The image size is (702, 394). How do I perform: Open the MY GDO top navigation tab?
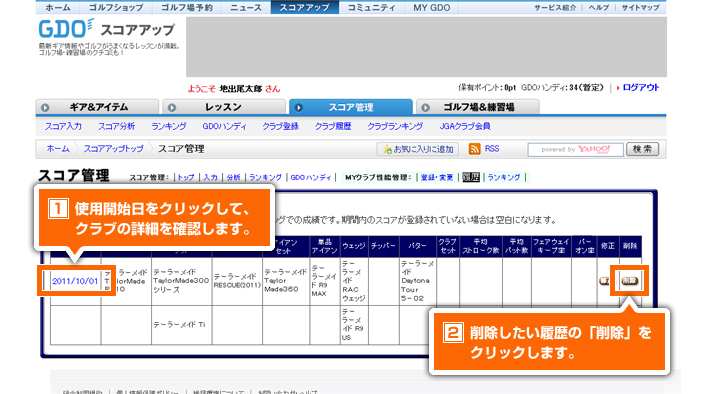pyautogui.click(x=432, y=8)
